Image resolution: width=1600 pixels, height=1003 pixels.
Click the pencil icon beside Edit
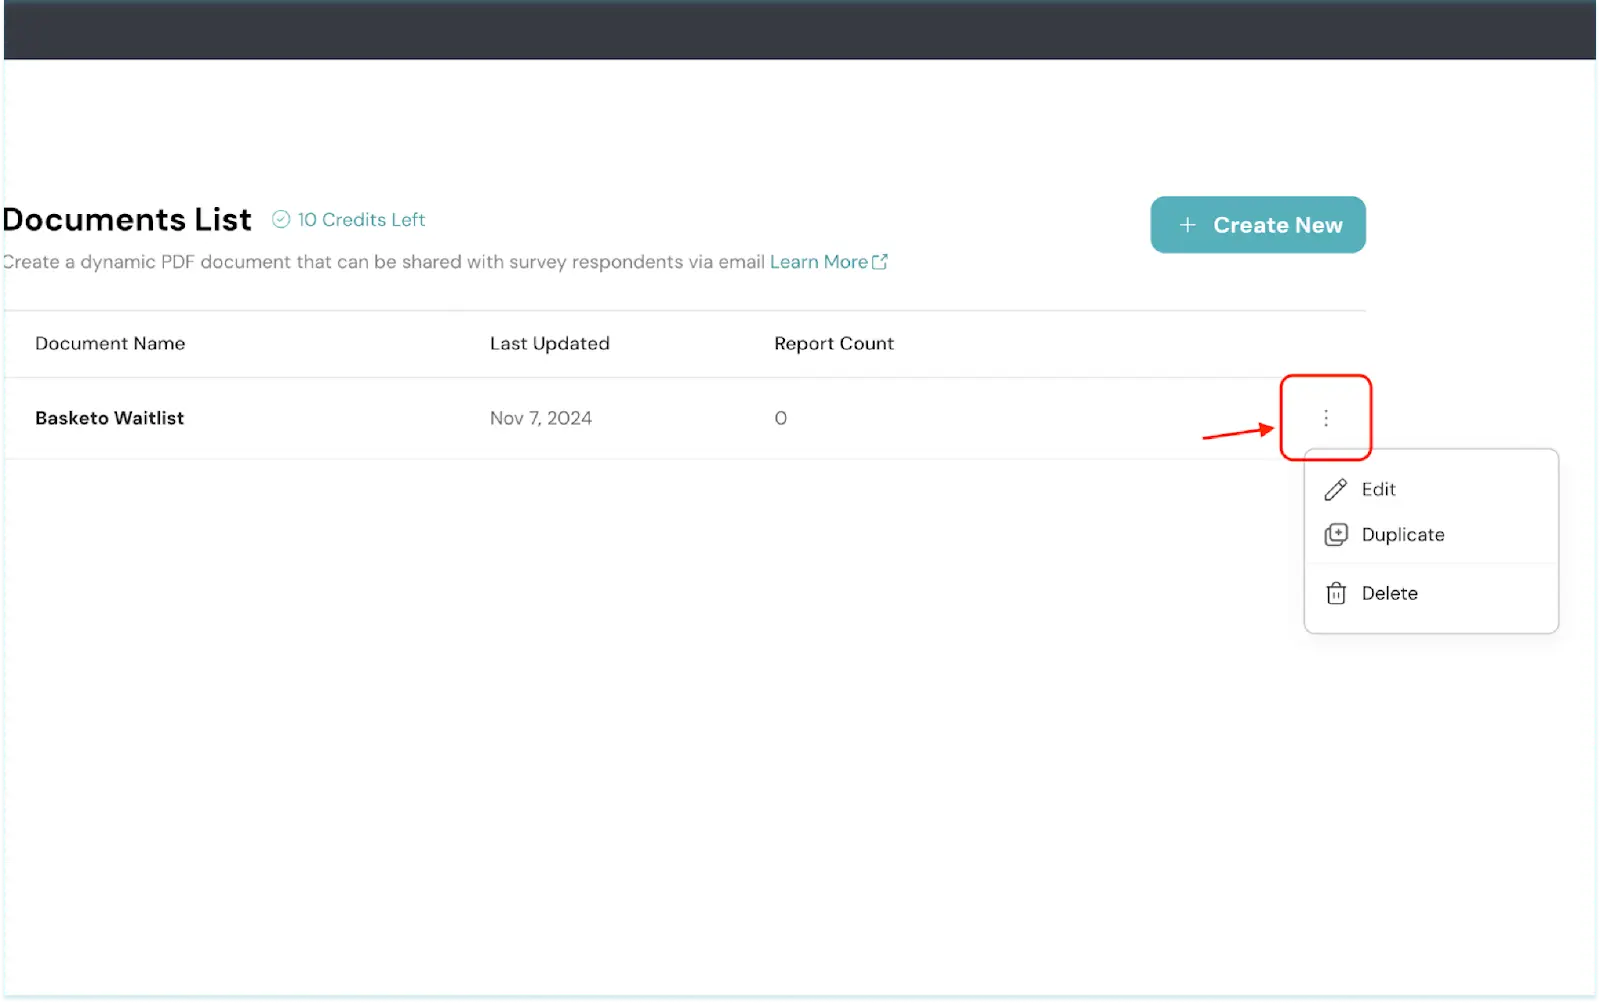pos(1335,490)
